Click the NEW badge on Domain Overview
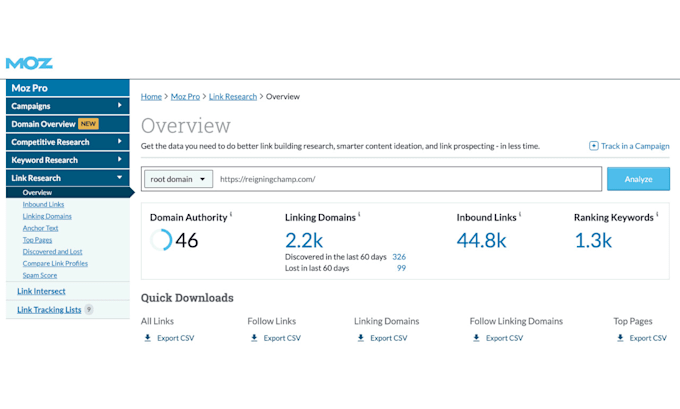The height and width of the screenshot is (409, 680). (x=88, y=124)
